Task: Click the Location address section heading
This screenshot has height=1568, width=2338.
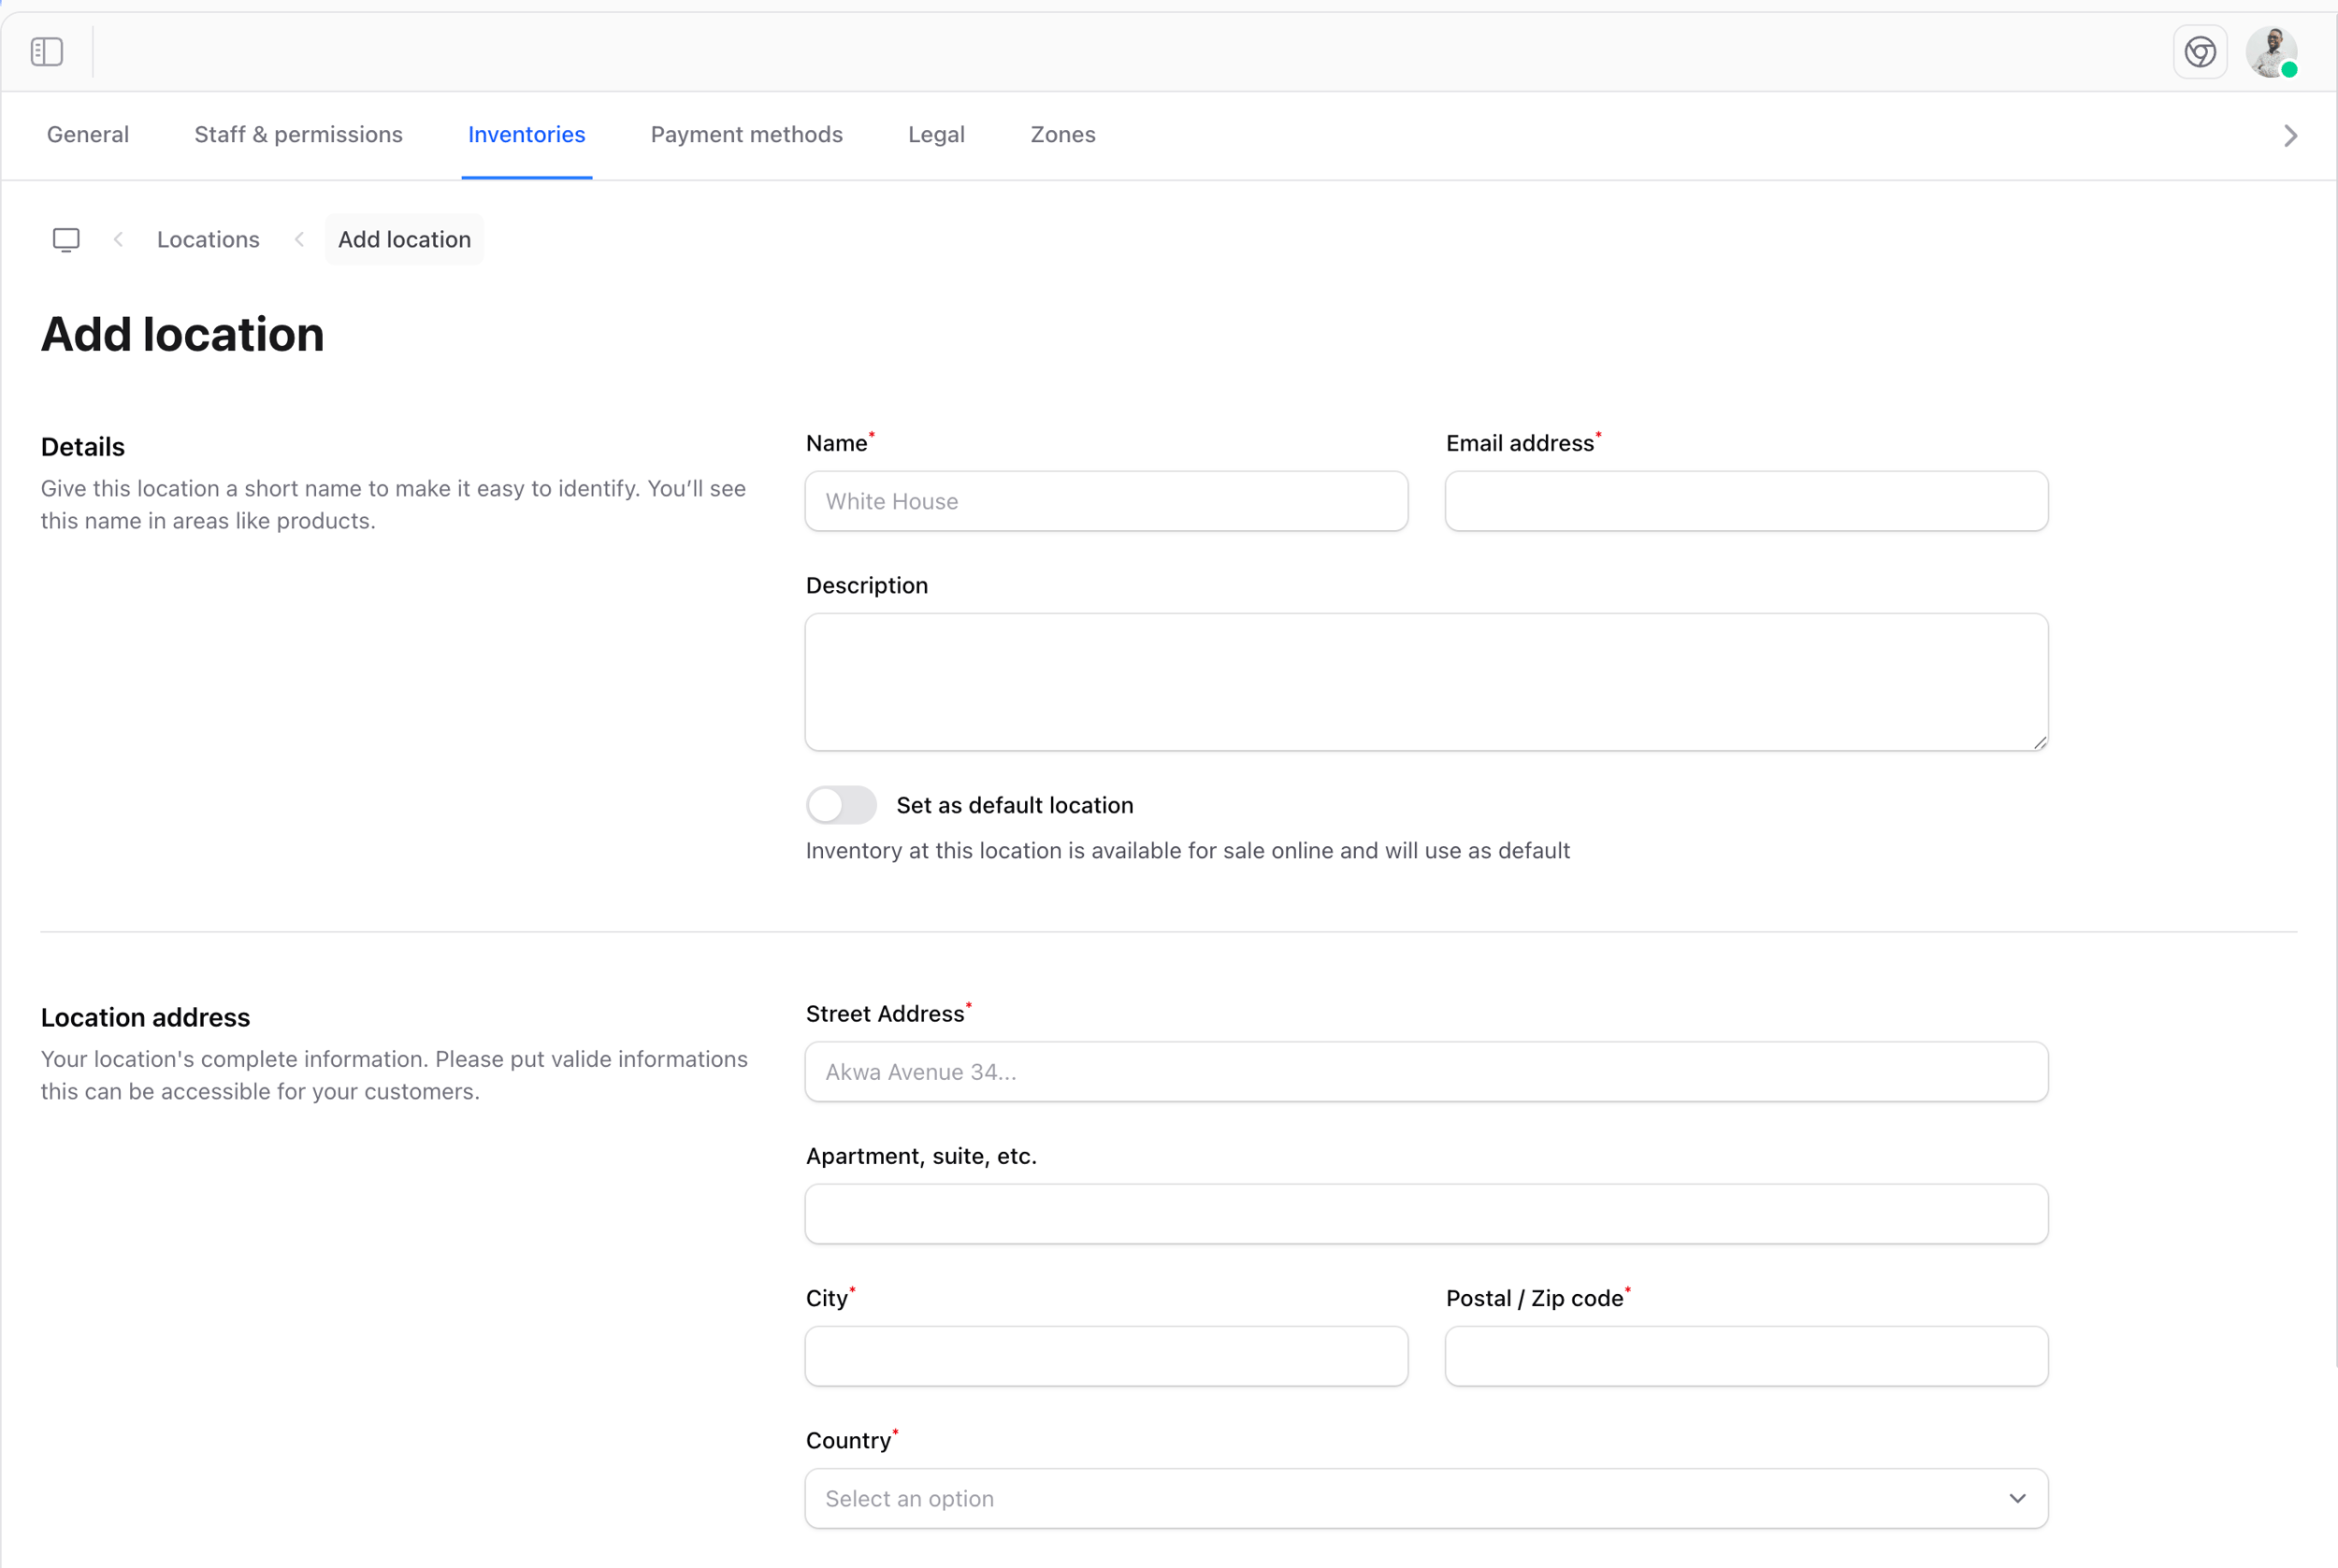Action: 145,1017
